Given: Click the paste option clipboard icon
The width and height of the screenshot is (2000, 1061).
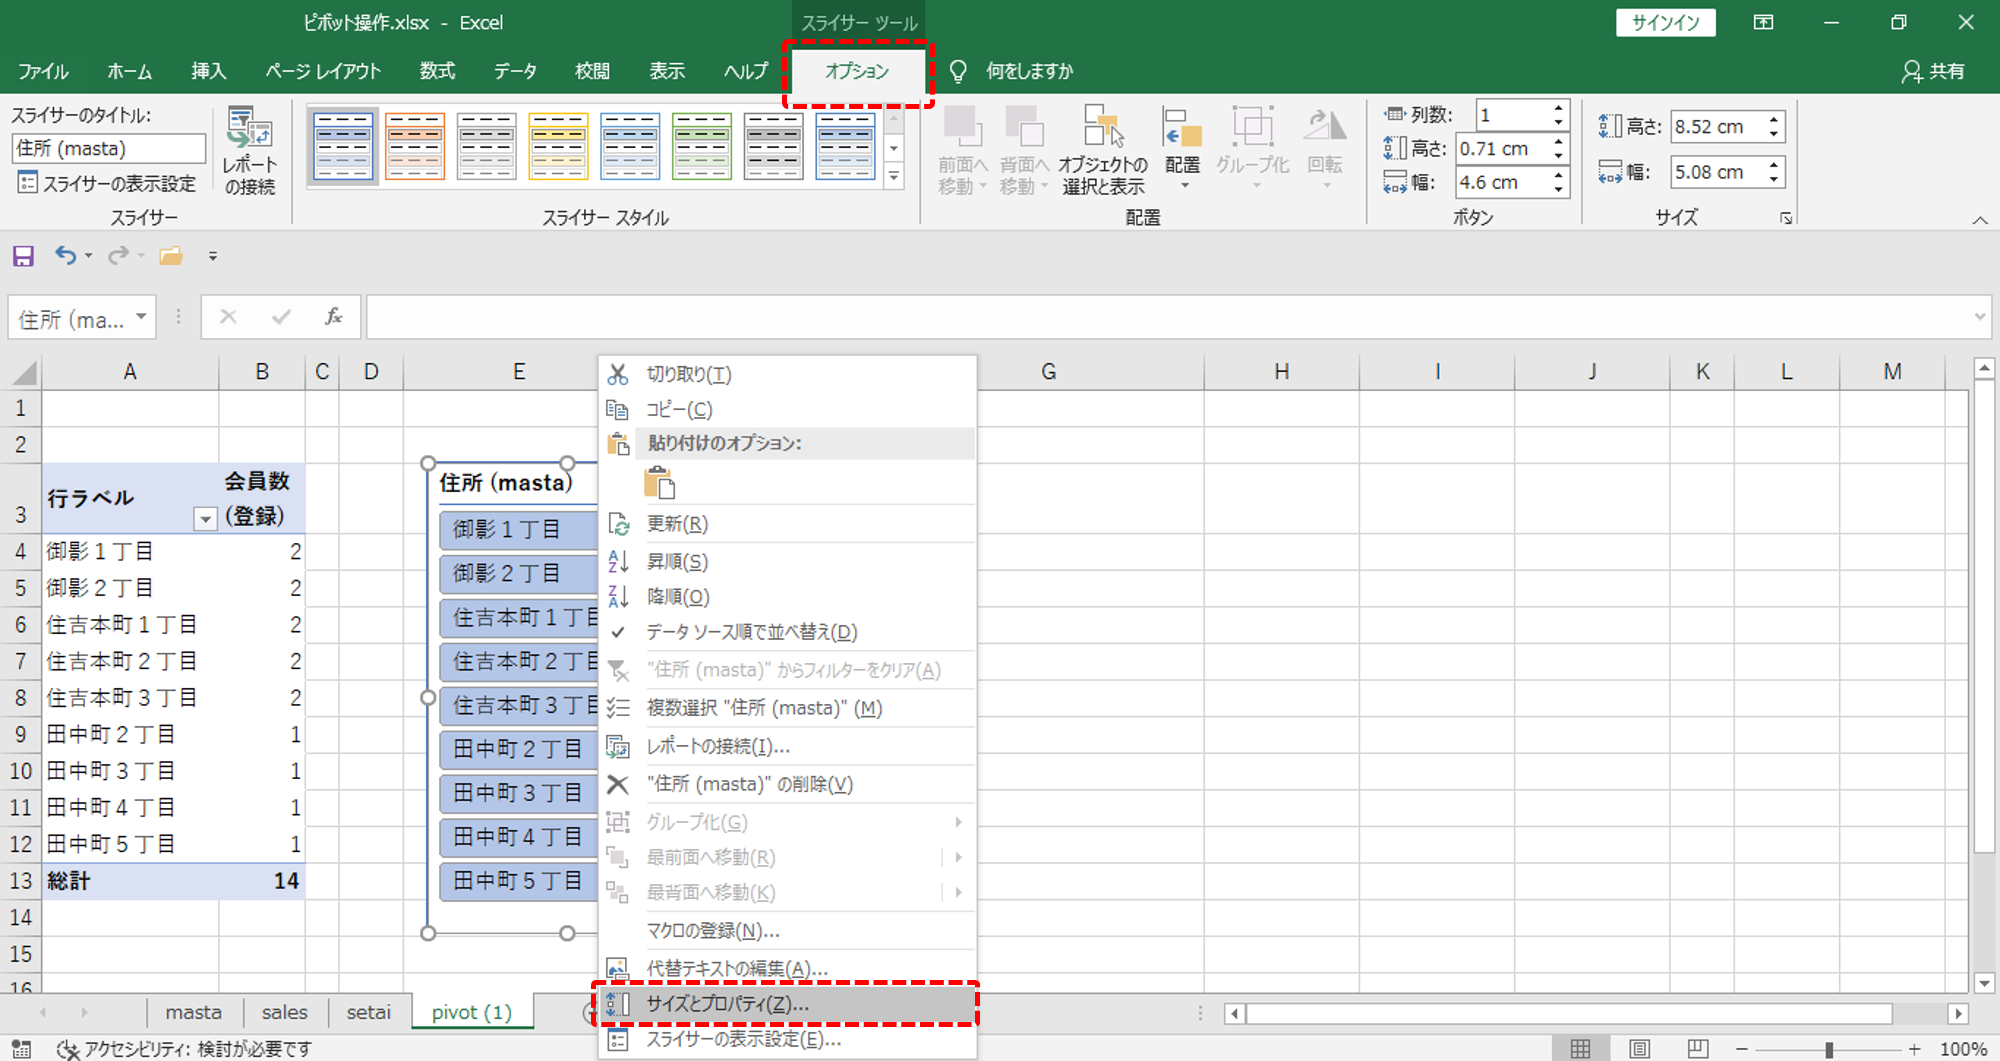Looking at the screenshot, I should click(x=660, y=483).
